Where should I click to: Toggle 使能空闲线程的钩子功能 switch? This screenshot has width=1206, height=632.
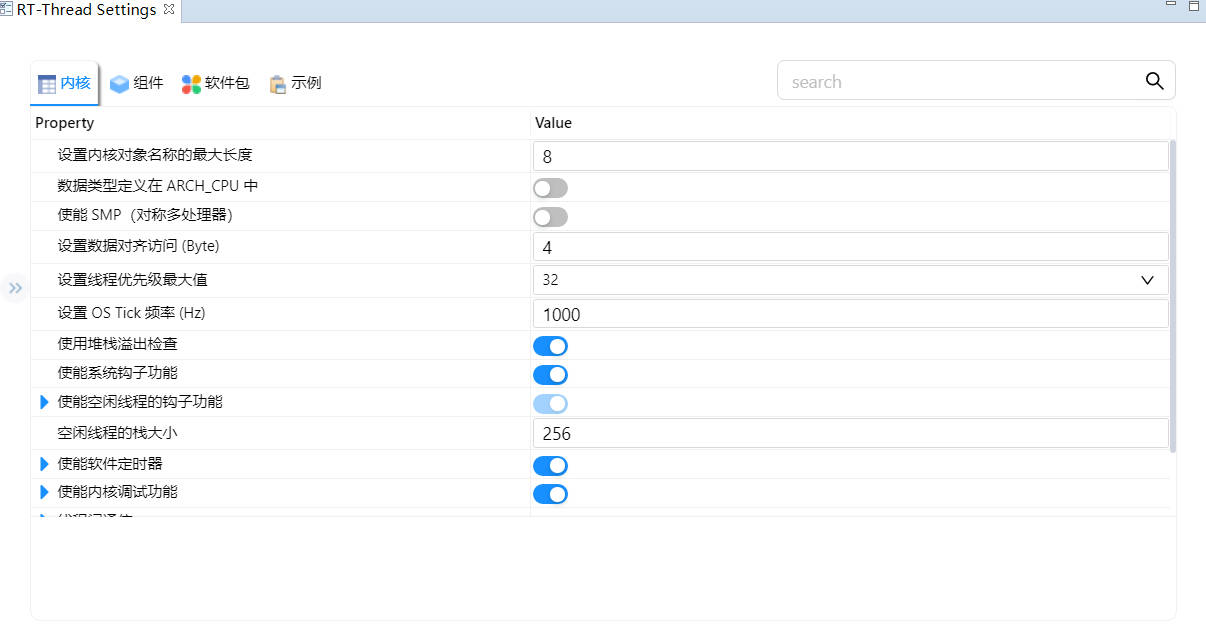tap(550, 403)
